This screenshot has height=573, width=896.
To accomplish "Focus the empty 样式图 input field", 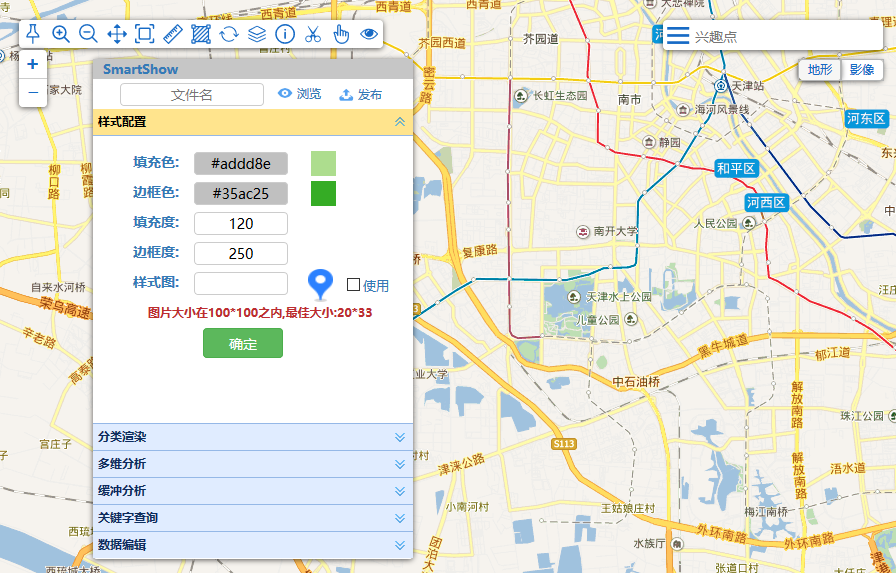I will coord(241,283).
